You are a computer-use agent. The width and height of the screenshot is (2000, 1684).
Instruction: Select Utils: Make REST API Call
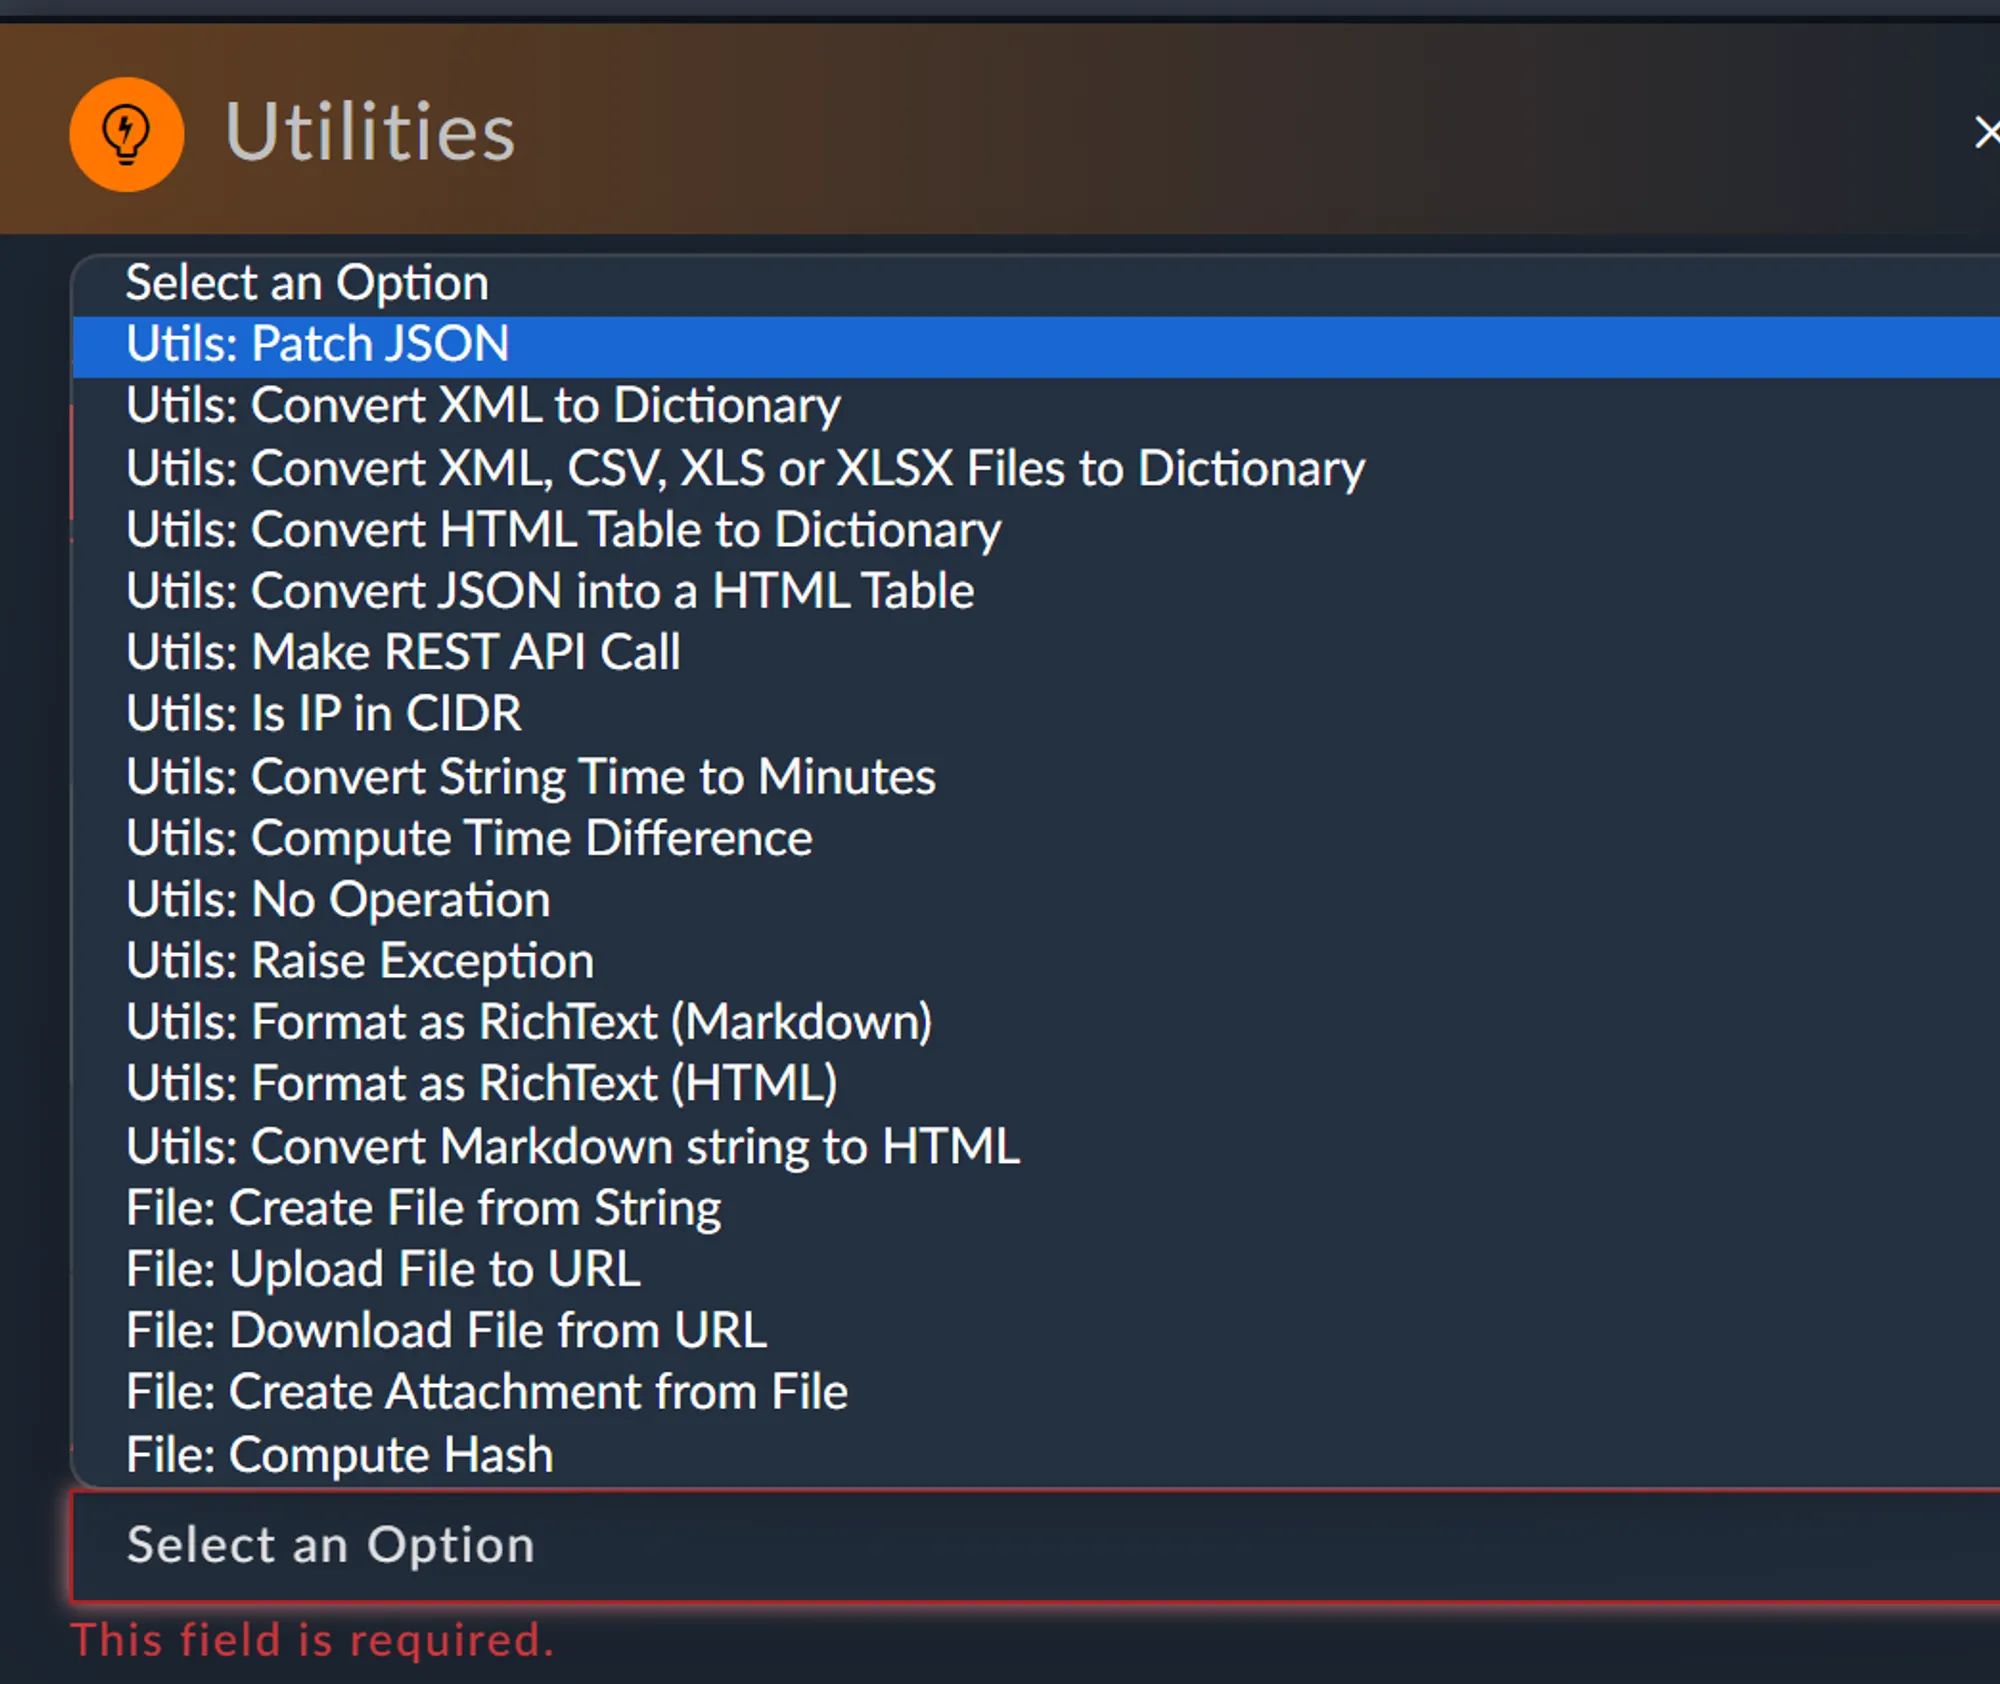(403, 653)
